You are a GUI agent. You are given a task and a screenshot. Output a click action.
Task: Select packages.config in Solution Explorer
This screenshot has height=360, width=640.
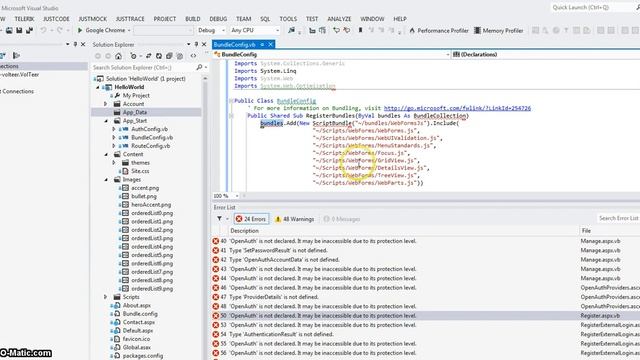[x=143, y=356]
